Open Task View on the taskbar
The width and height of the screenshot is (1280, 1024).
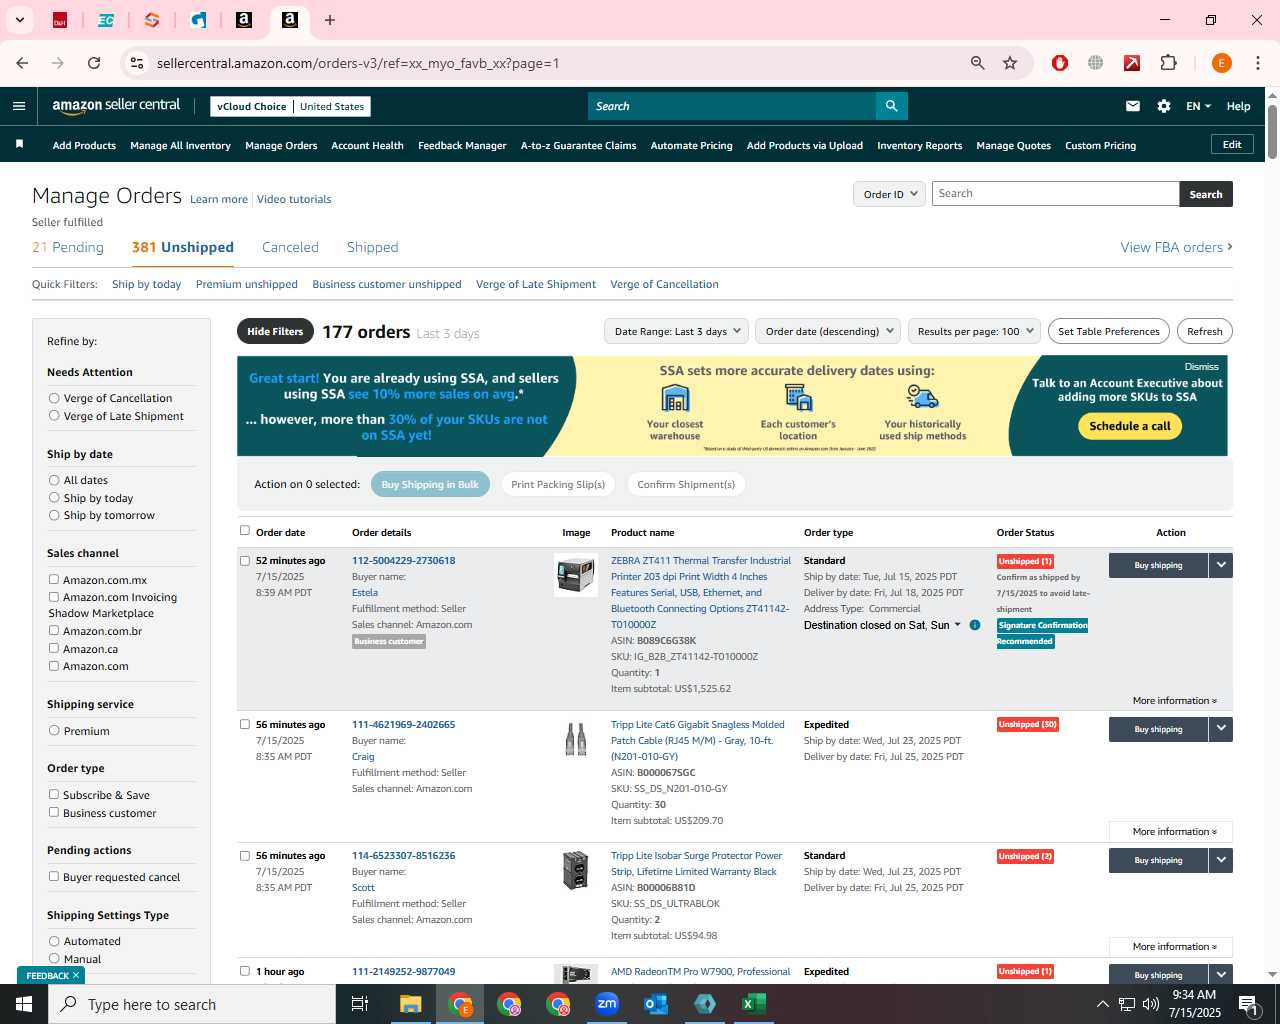(x=360, y=1004)
